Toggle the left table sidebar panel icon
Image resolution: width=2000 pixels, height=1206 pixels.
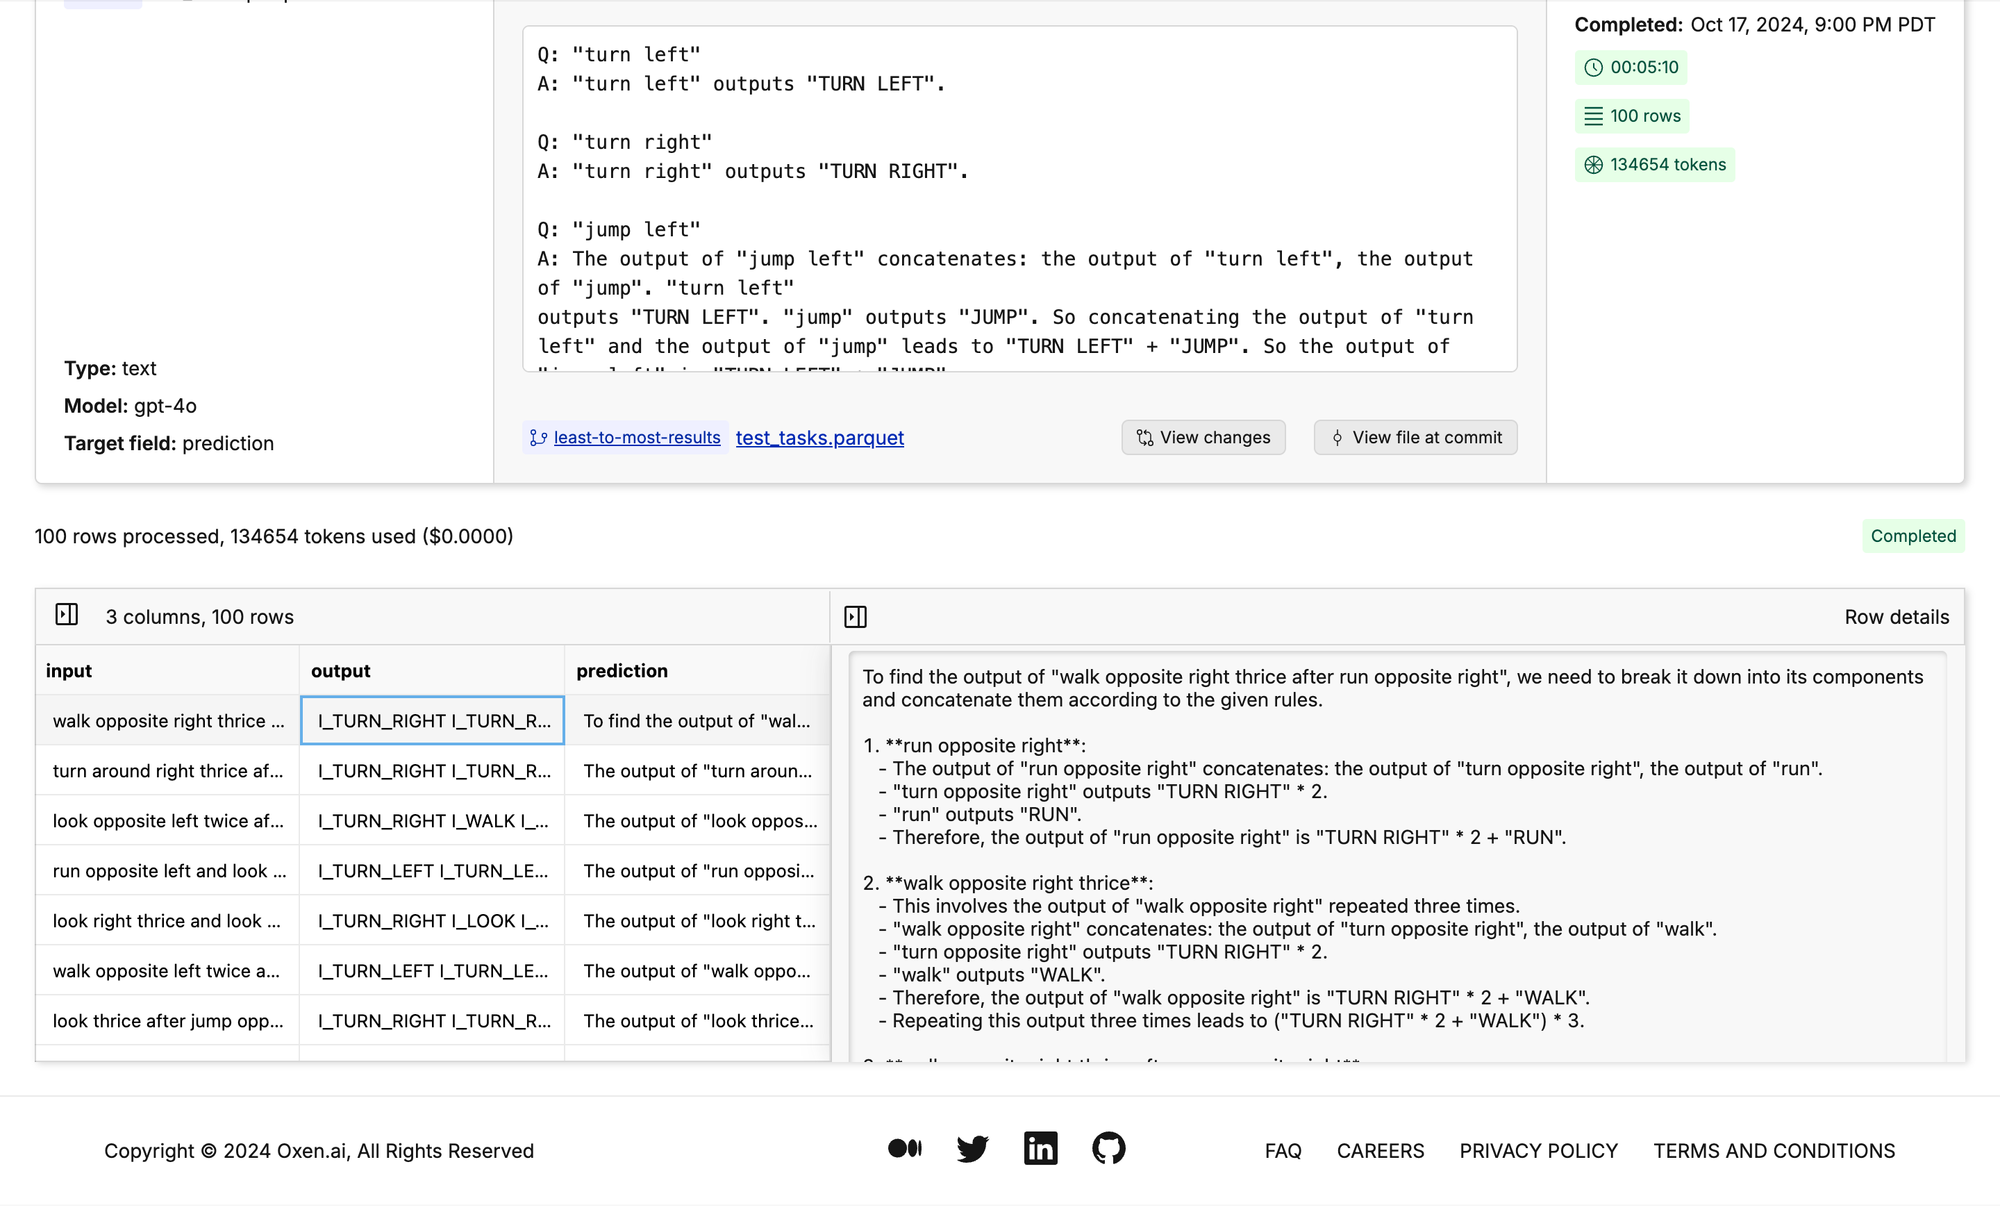pyautogui.click(x=67, y=615)
